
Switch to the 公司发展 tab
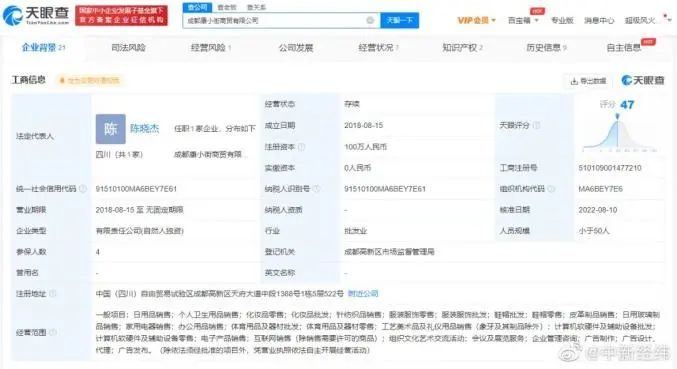coord(296,47)
